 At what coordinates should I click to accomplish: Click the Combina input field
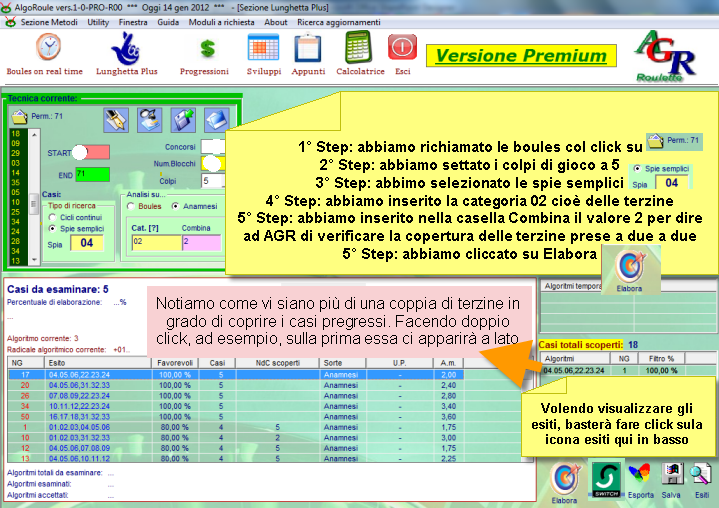tap(202, 243)
